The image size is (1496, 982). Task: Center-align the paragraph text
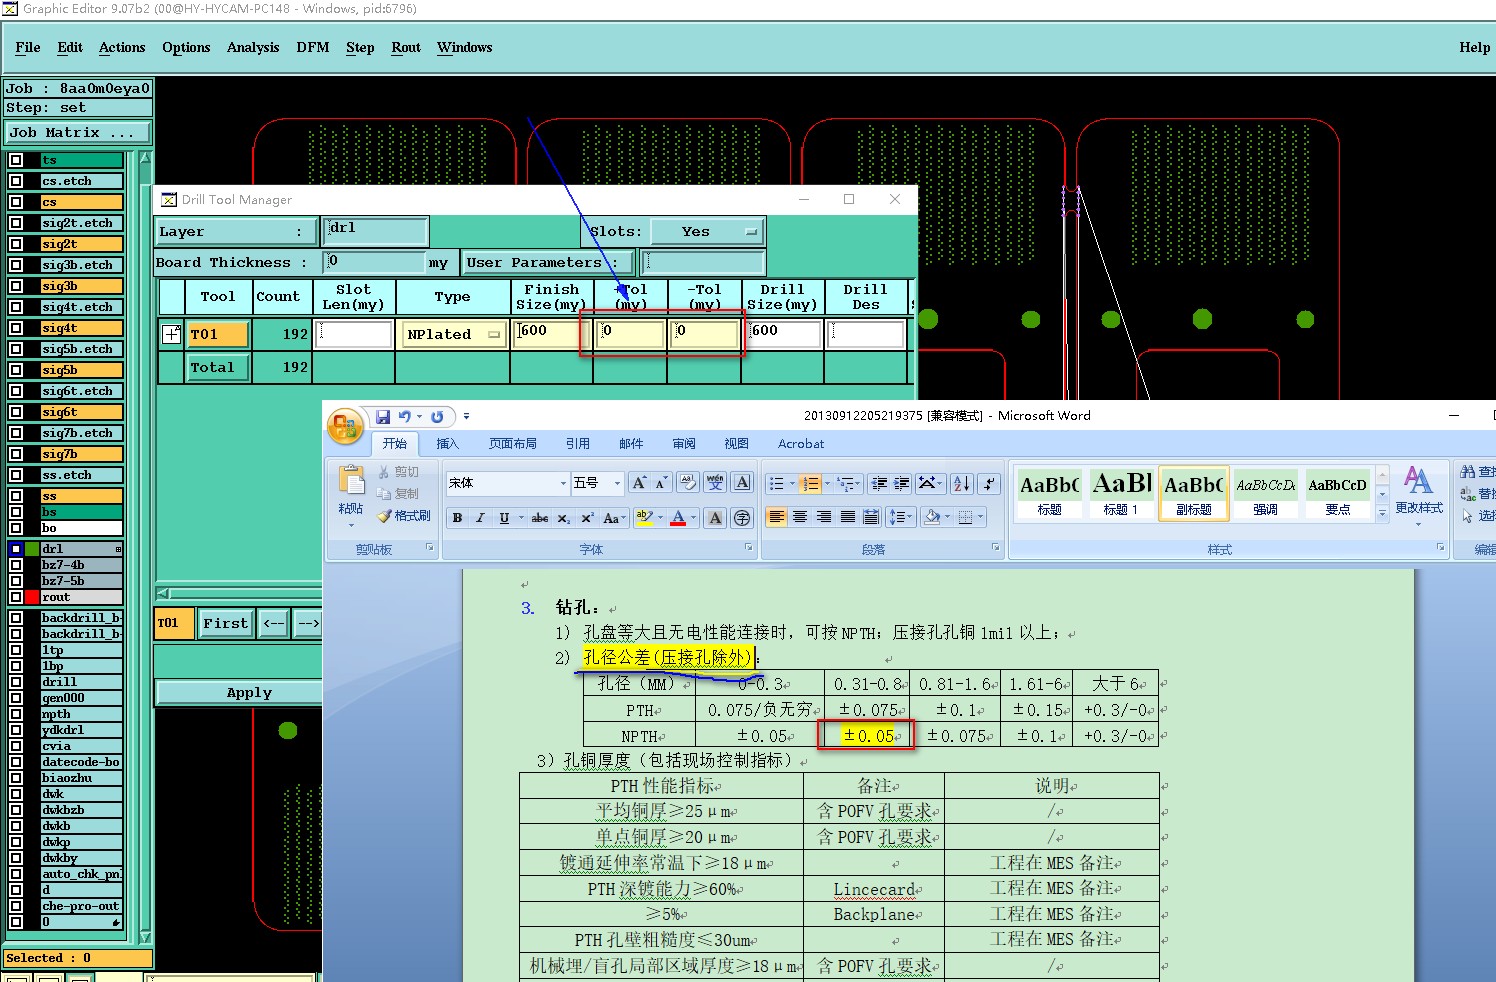click(800, 517)
